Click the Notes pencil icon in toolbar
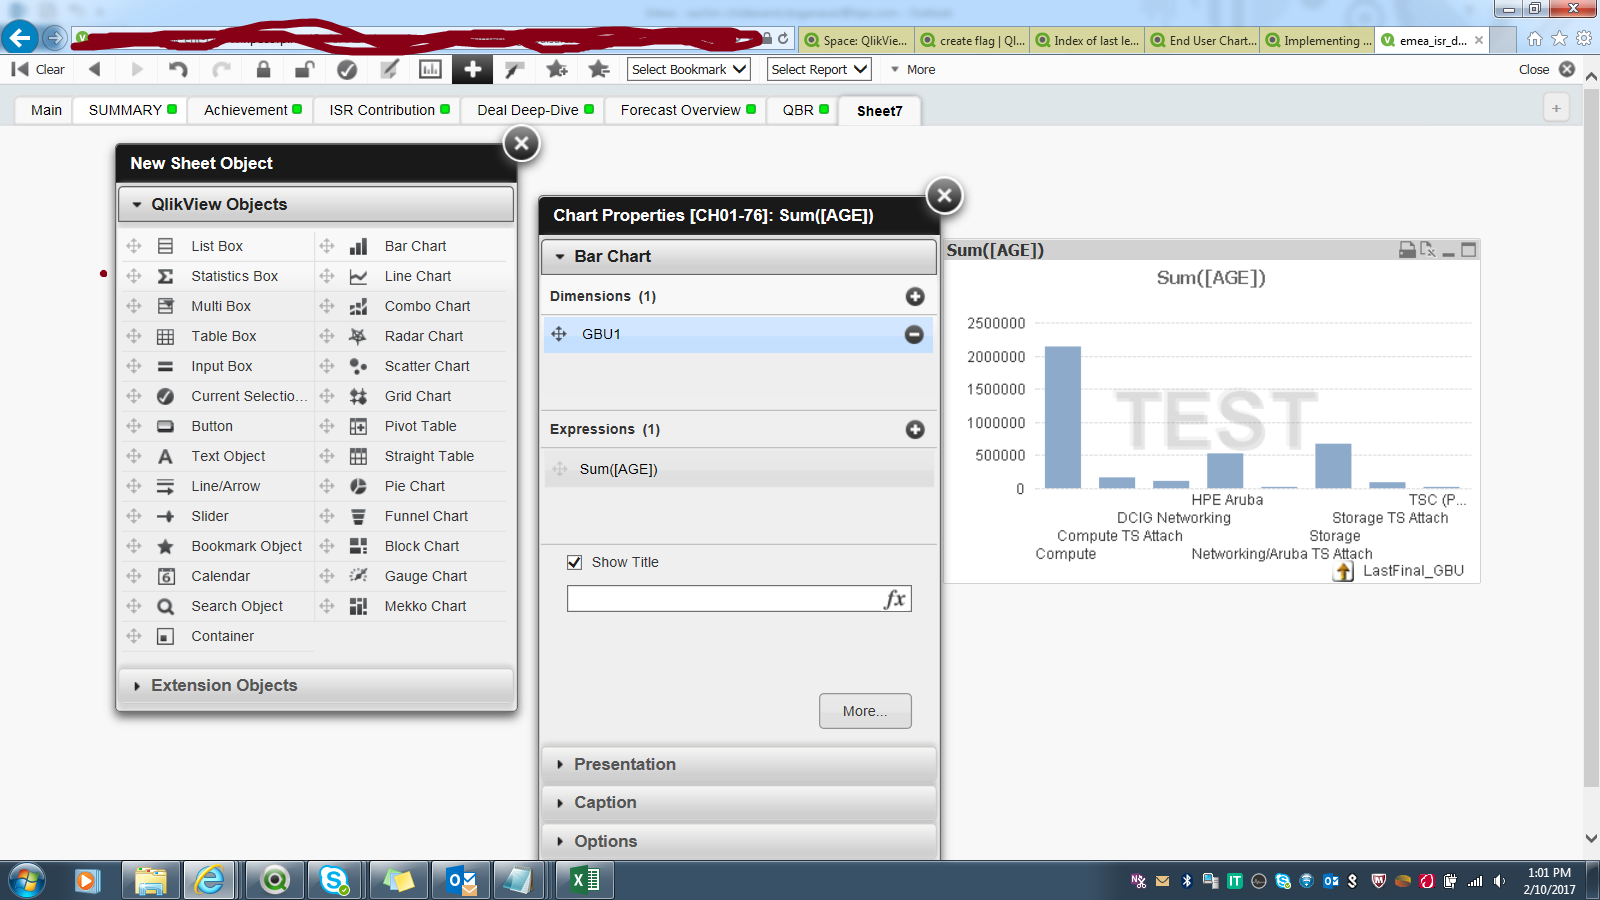Viewport: 1600px width, 900px height. [389, 69]
